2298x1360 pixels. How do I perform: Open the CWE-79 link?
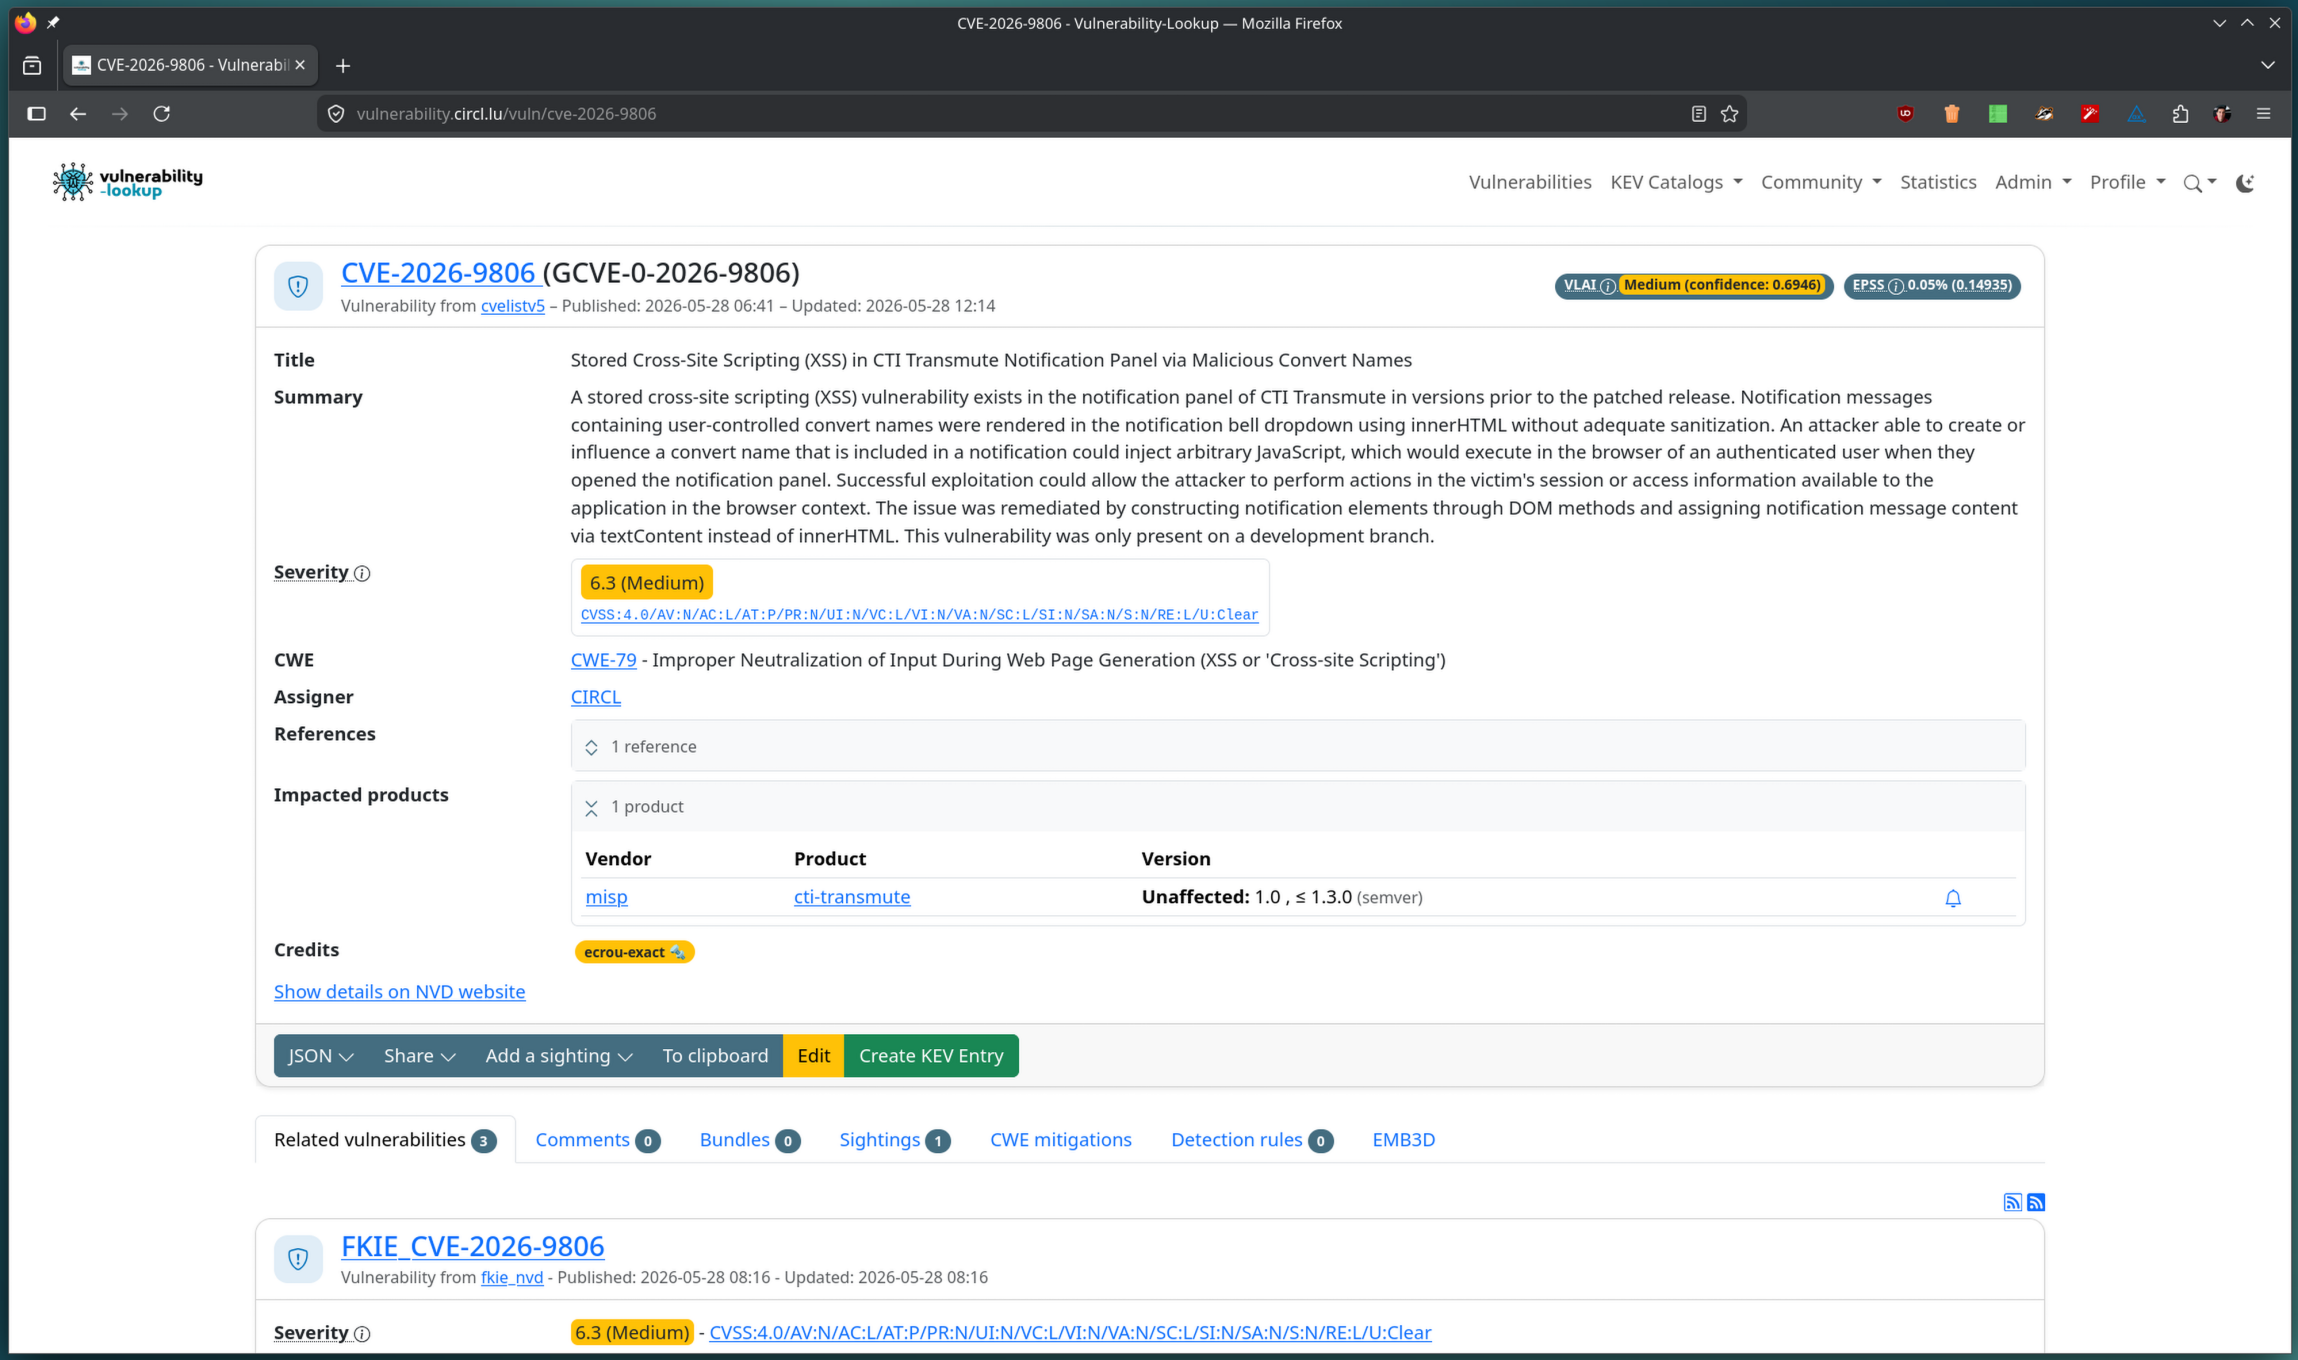pos(603,660)
